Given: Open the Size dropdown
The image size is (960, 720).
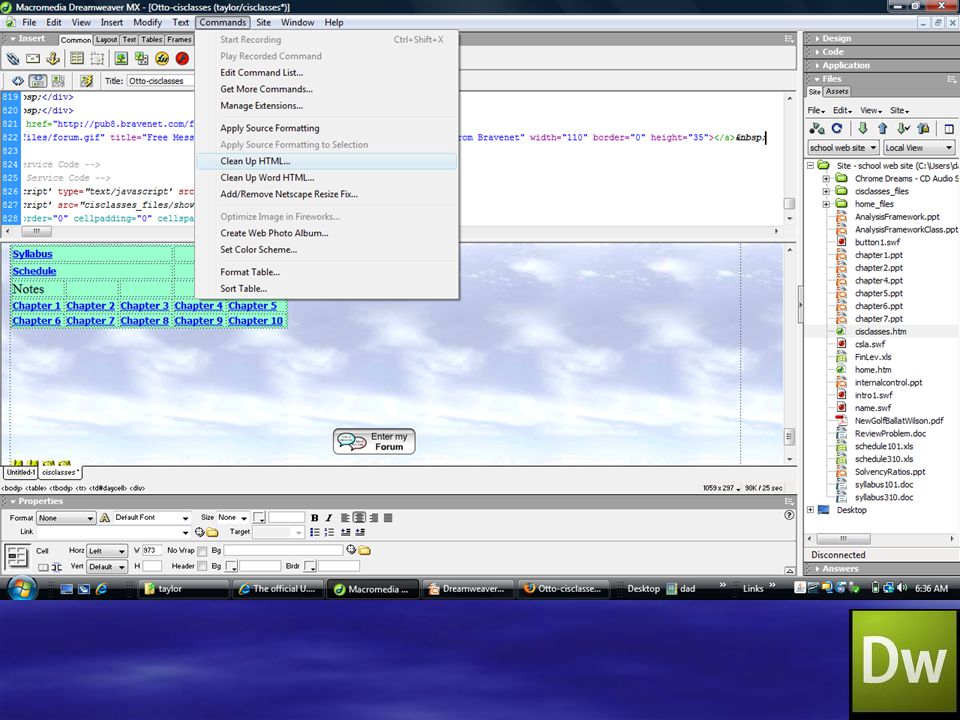Looking at the screenshot, I should click(233, 518).
